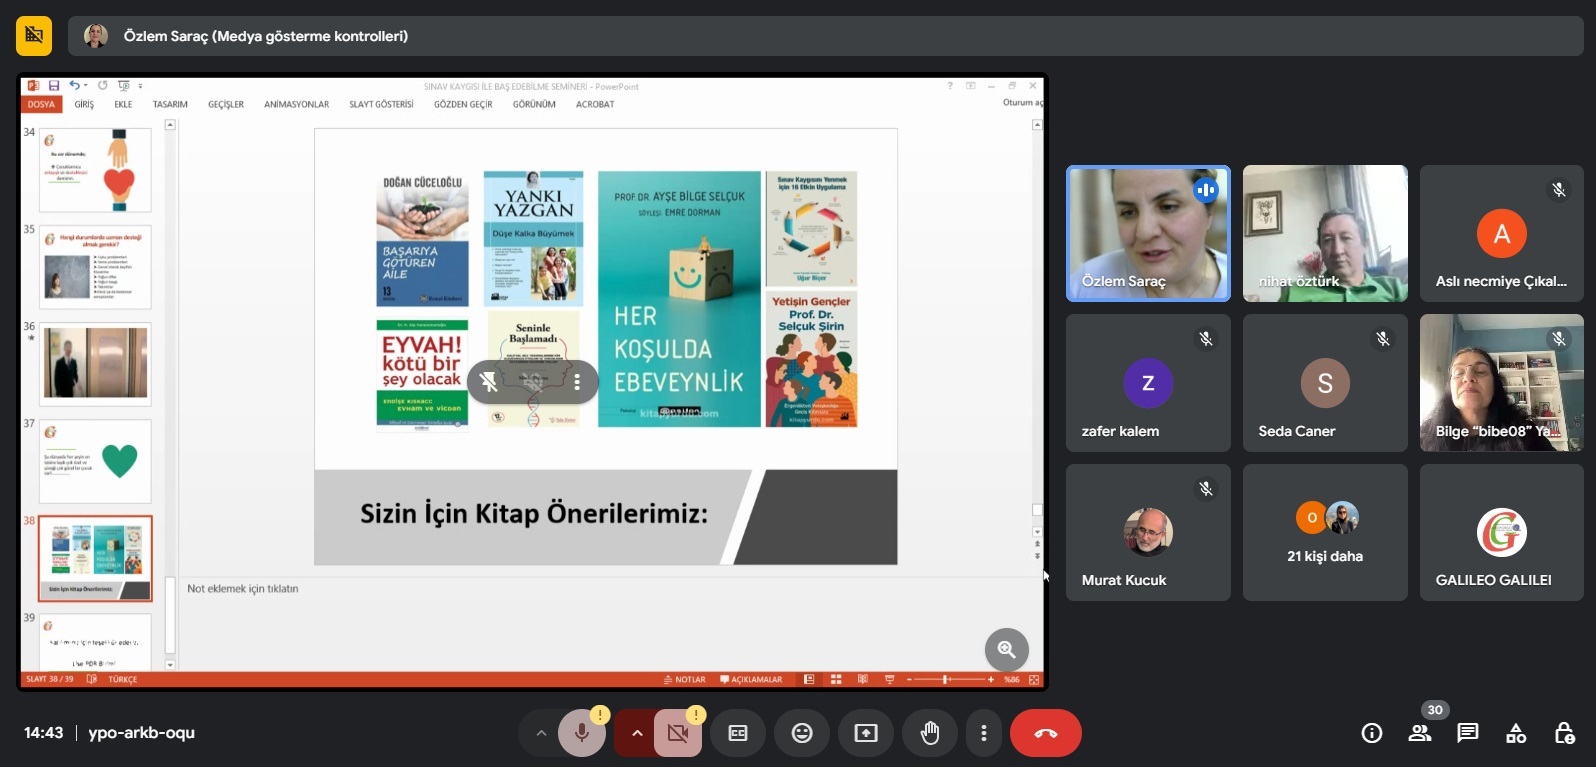Open more options on presentation tile overlay

pos(577,382)
